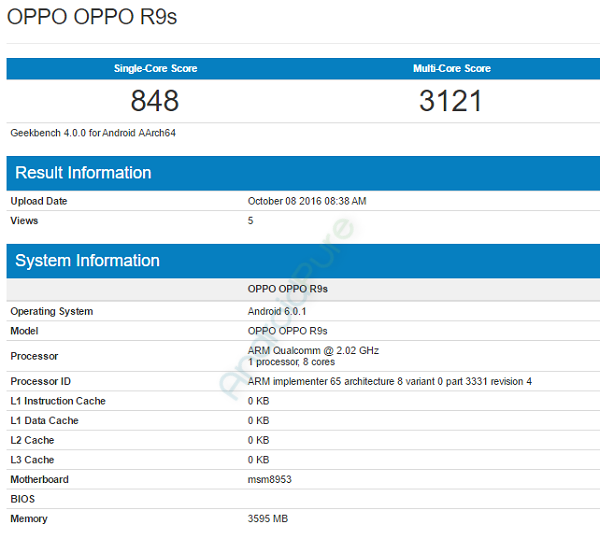Click the L1 Data Cache 0 KB value
The height and width of the screenshot is (539, 600).
pyautogui.click(x=258, y=420)
